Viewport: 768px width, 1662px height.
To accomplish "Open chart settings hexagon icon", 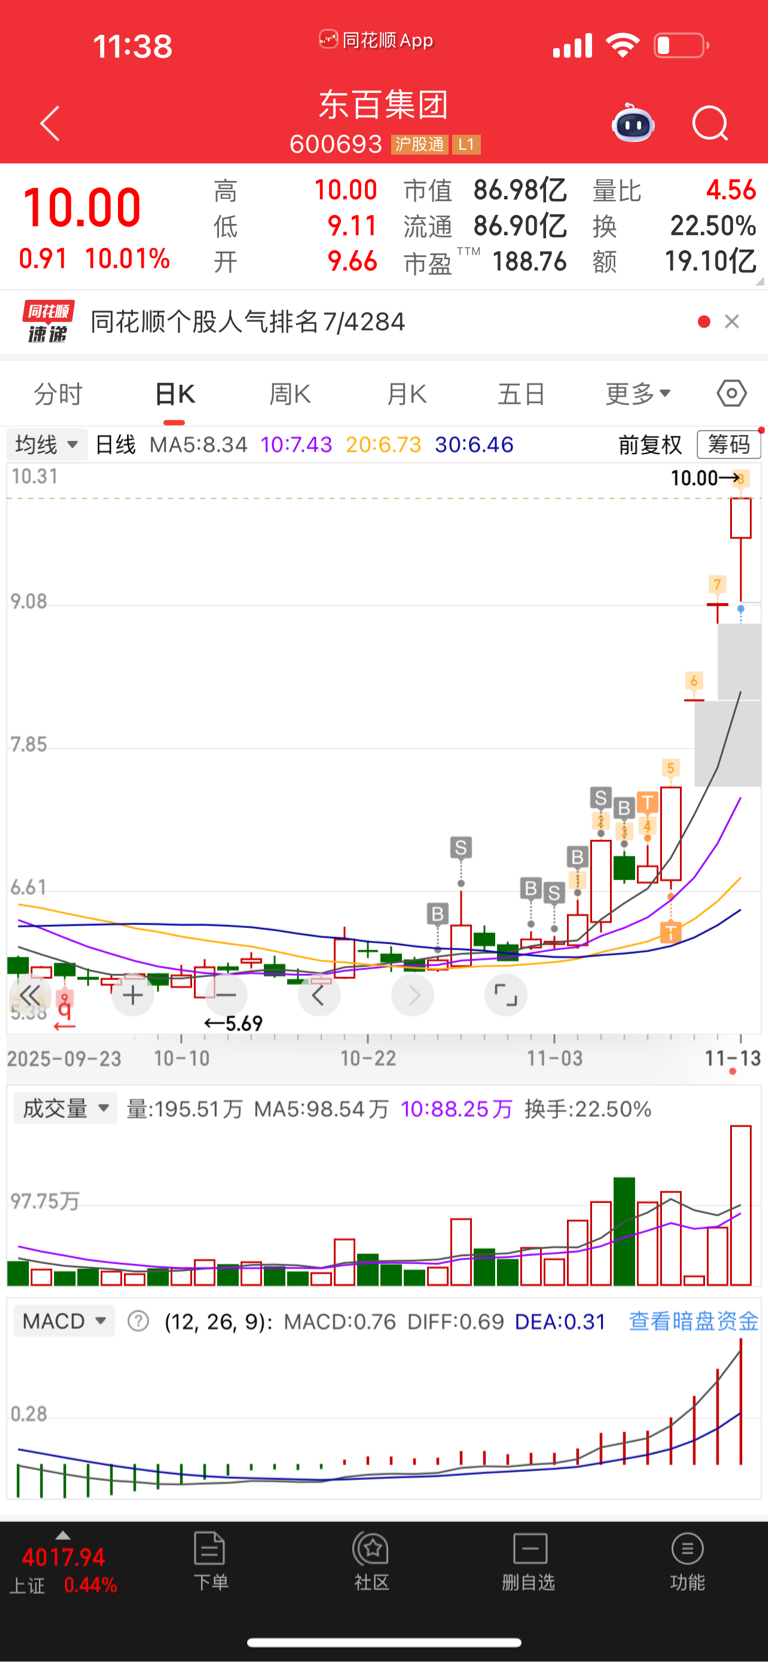I will tap(732, 393).
